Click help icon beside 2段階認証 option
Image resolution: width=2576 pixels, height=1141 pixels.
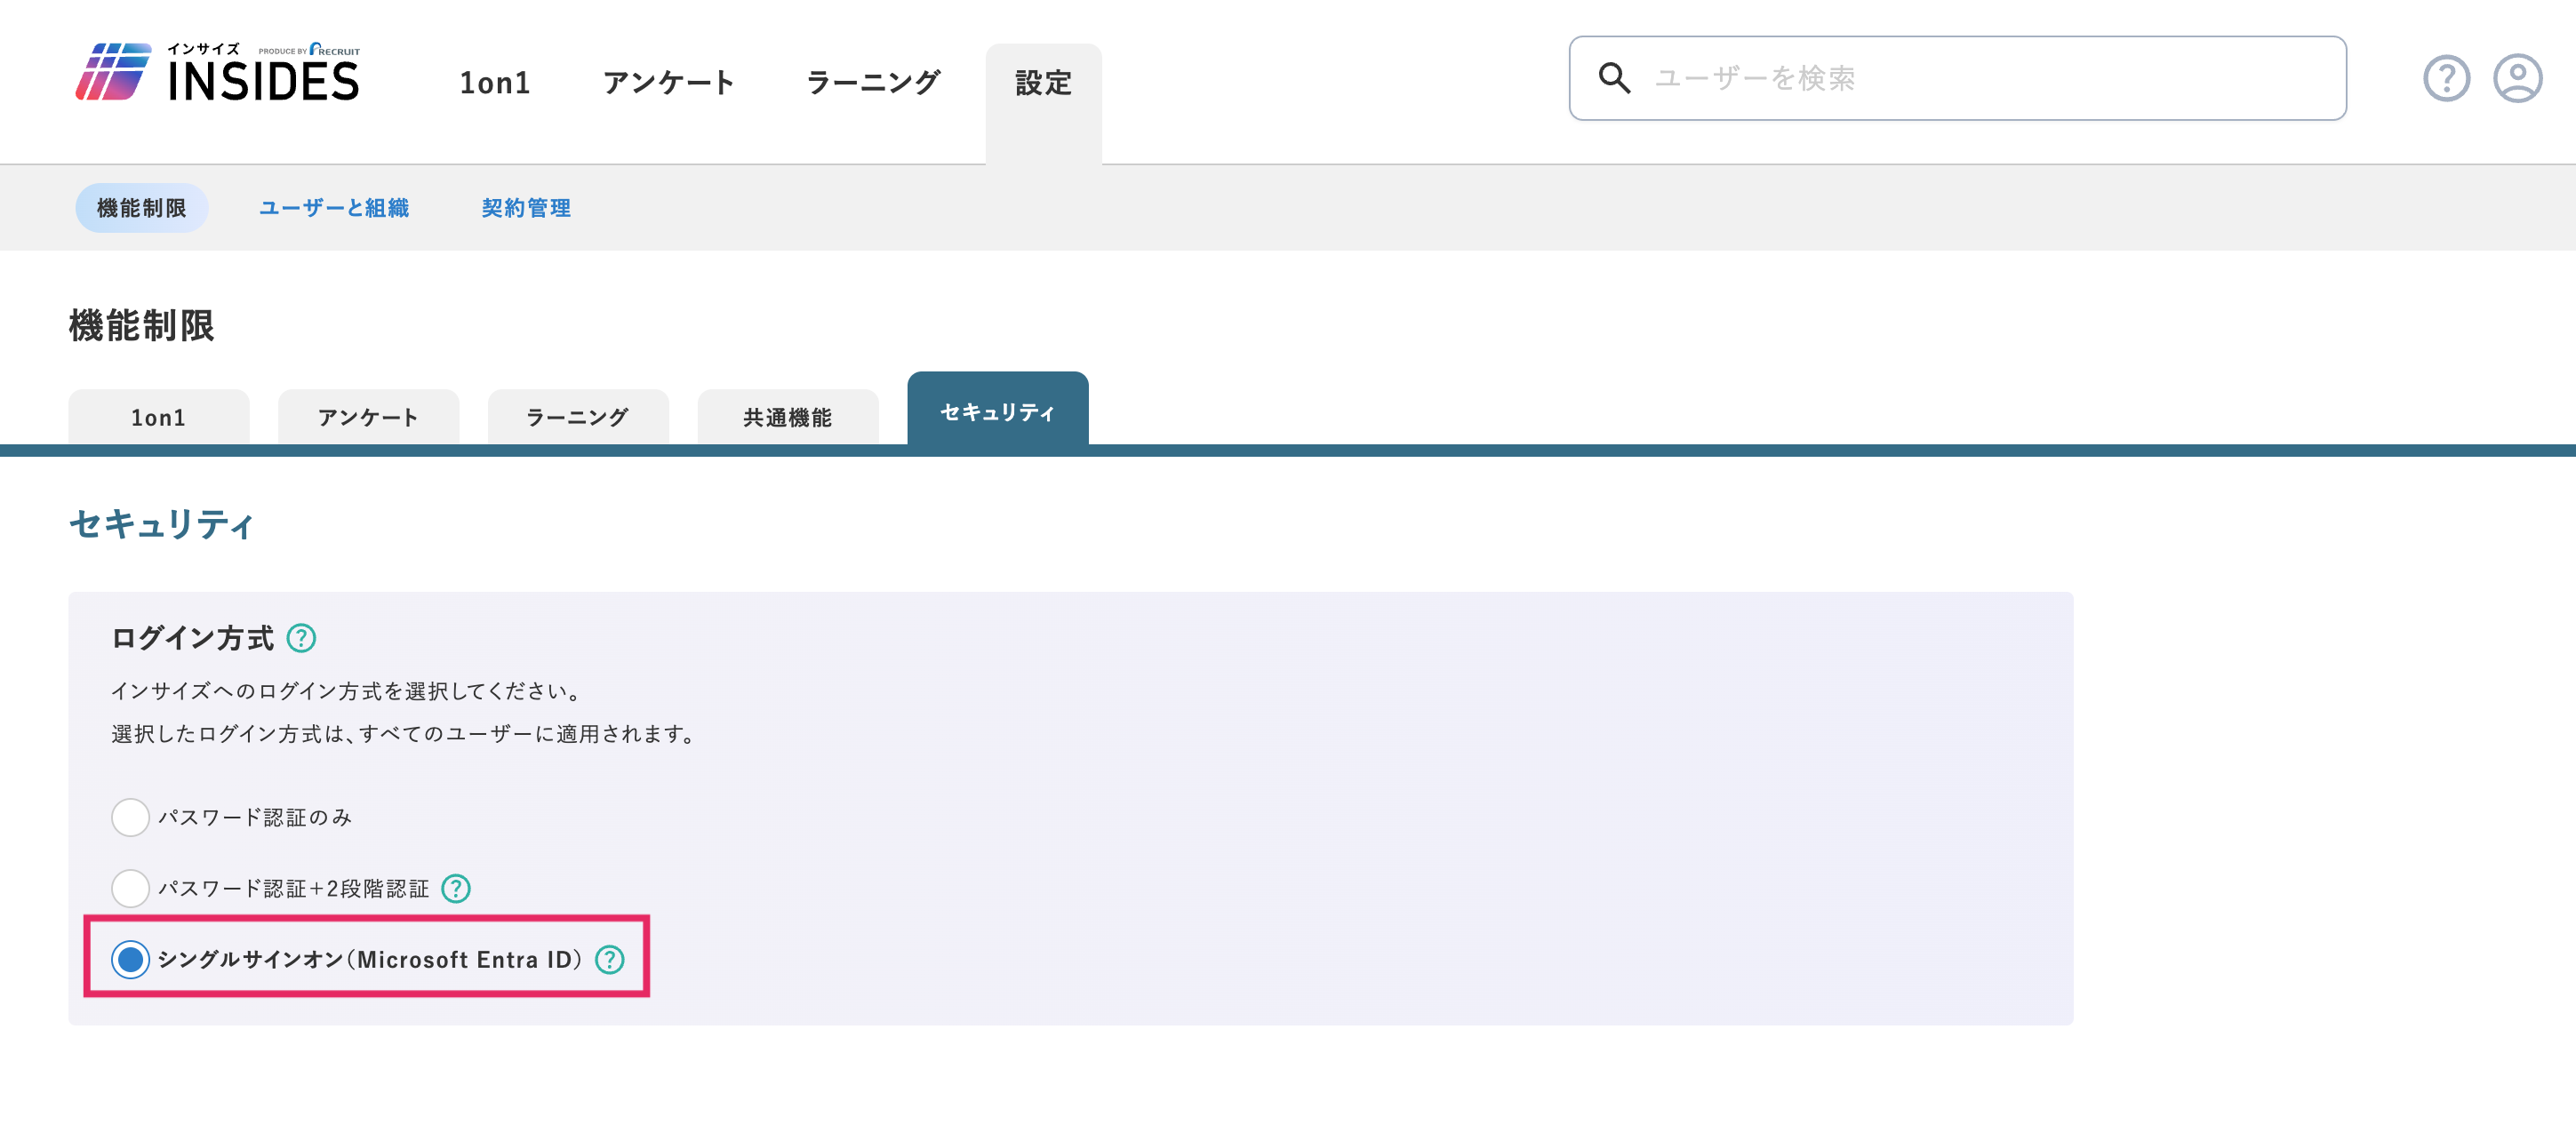pos(456,888)
